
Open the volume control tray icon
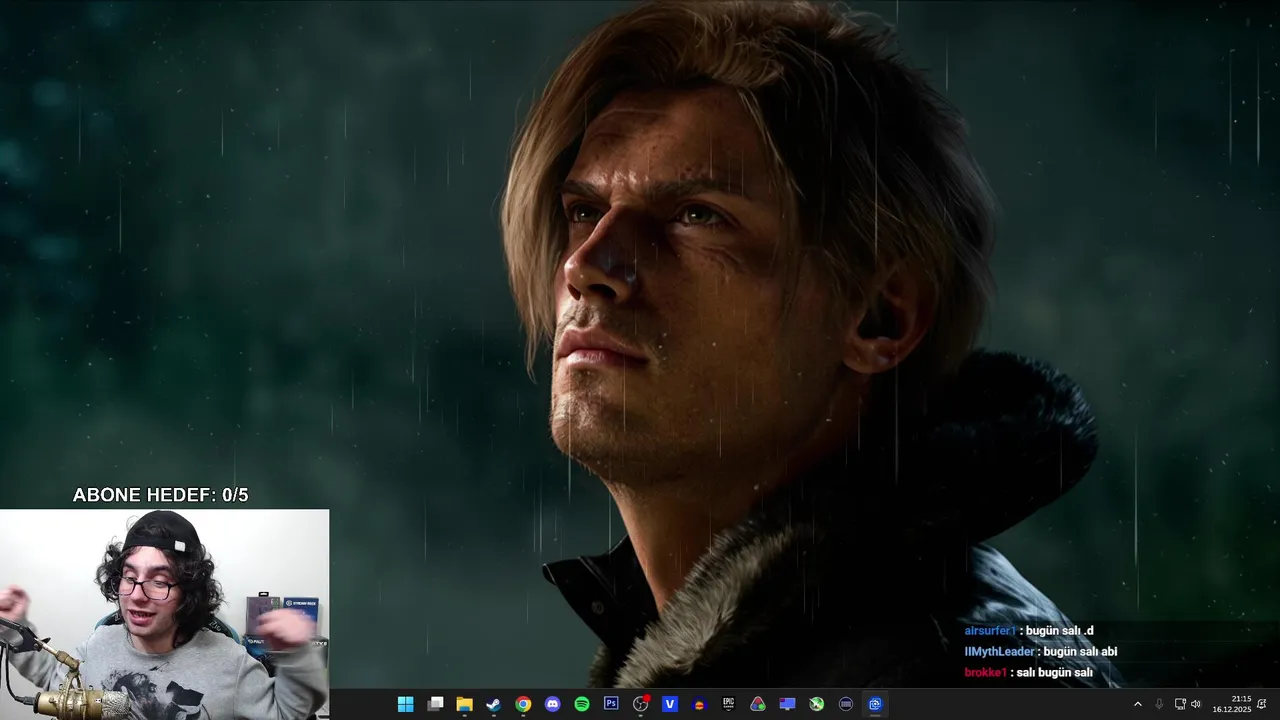tap(1196, 704)
